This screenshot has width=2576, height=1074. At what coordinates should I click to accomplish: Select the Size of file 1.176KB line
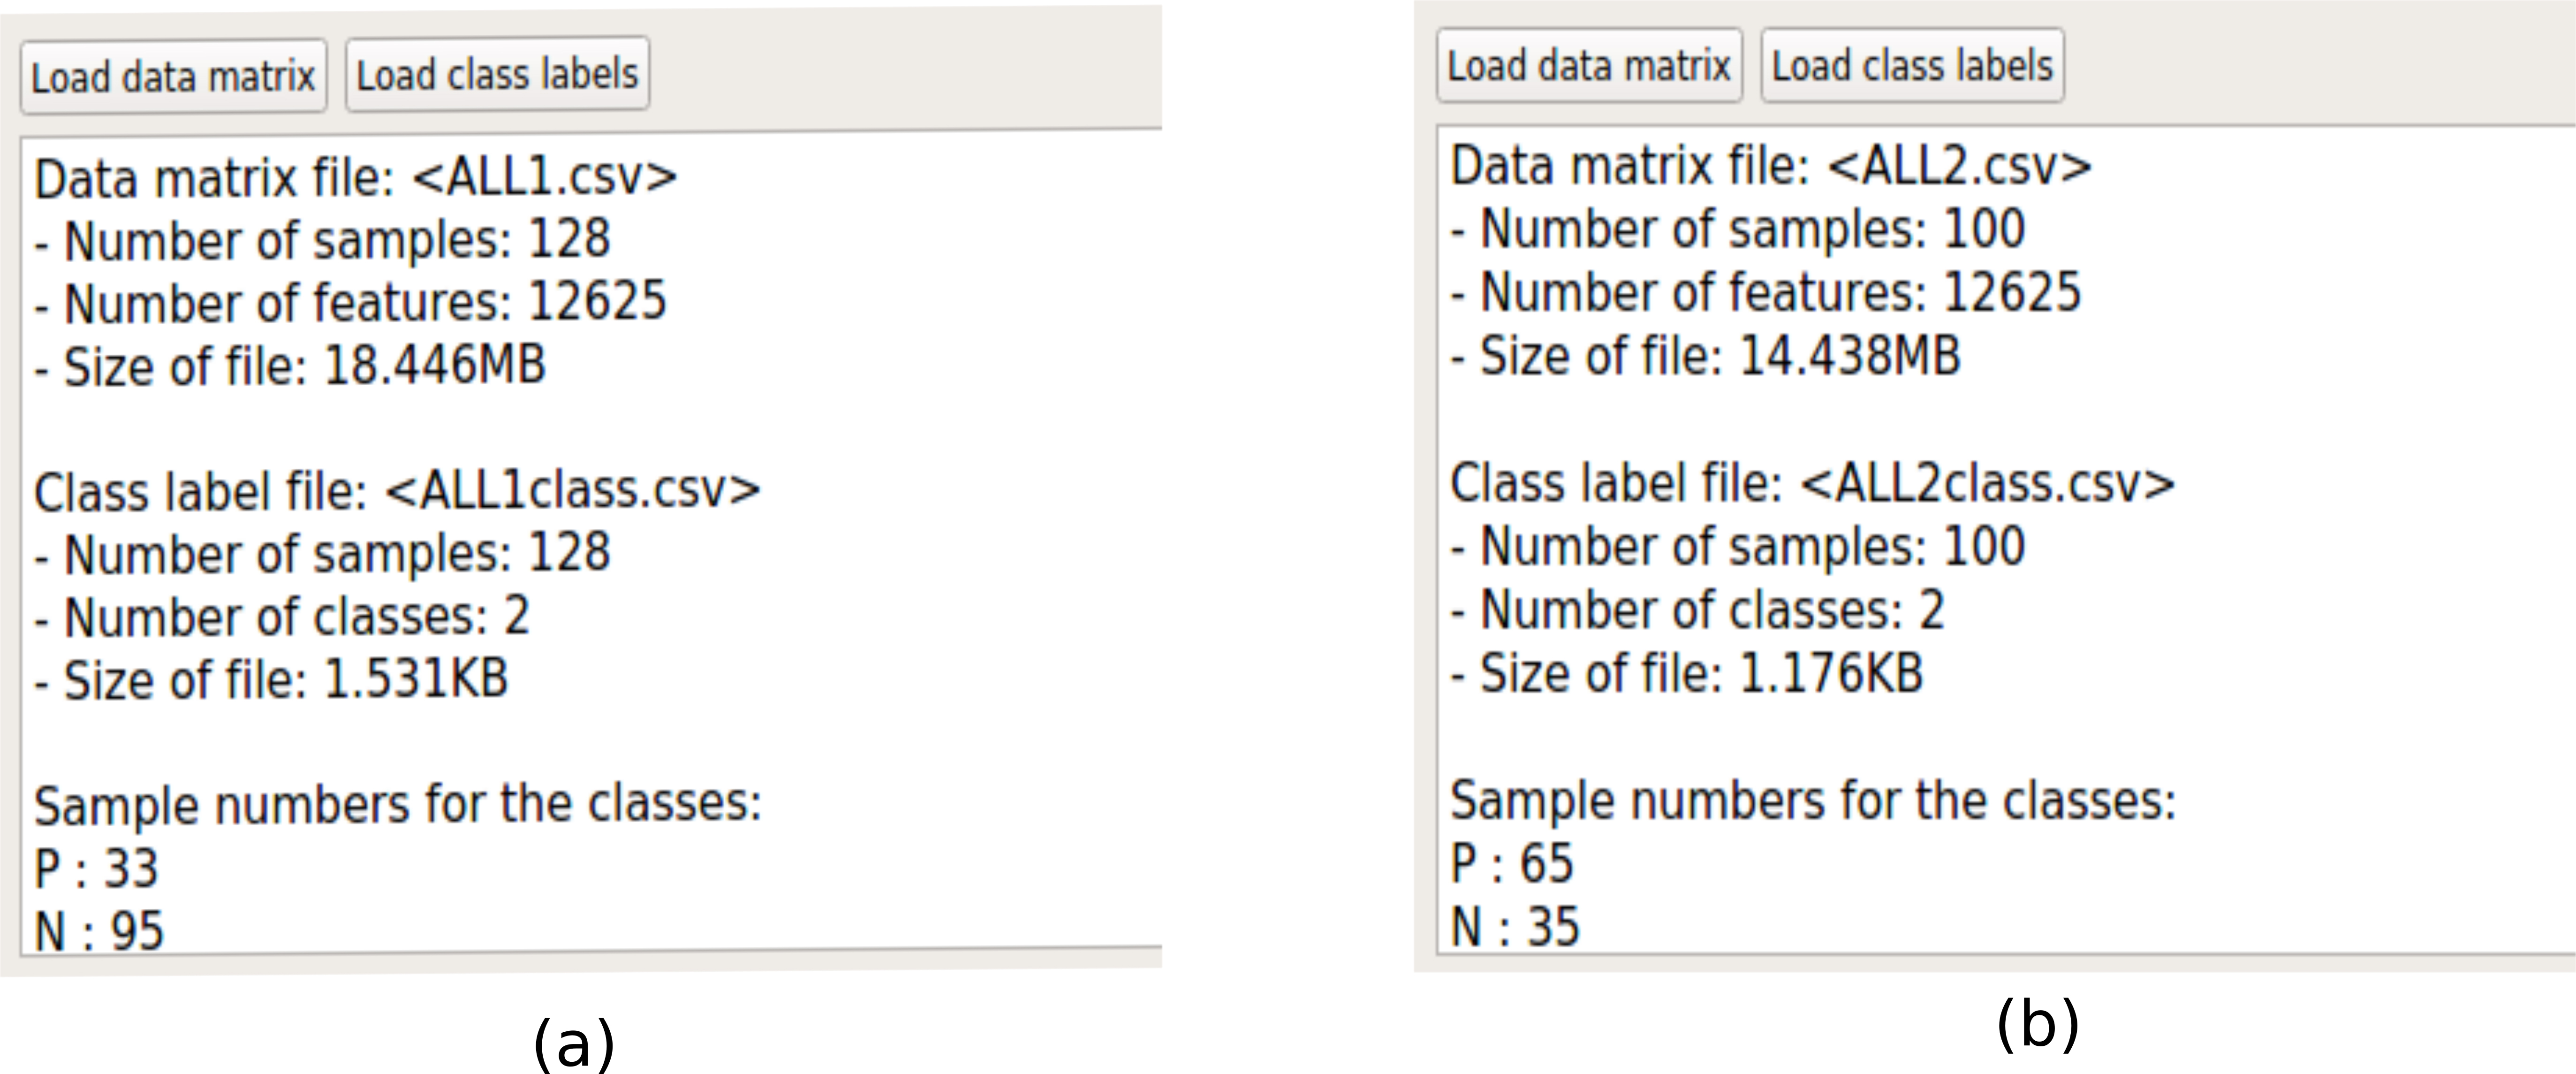(1687, 674)
